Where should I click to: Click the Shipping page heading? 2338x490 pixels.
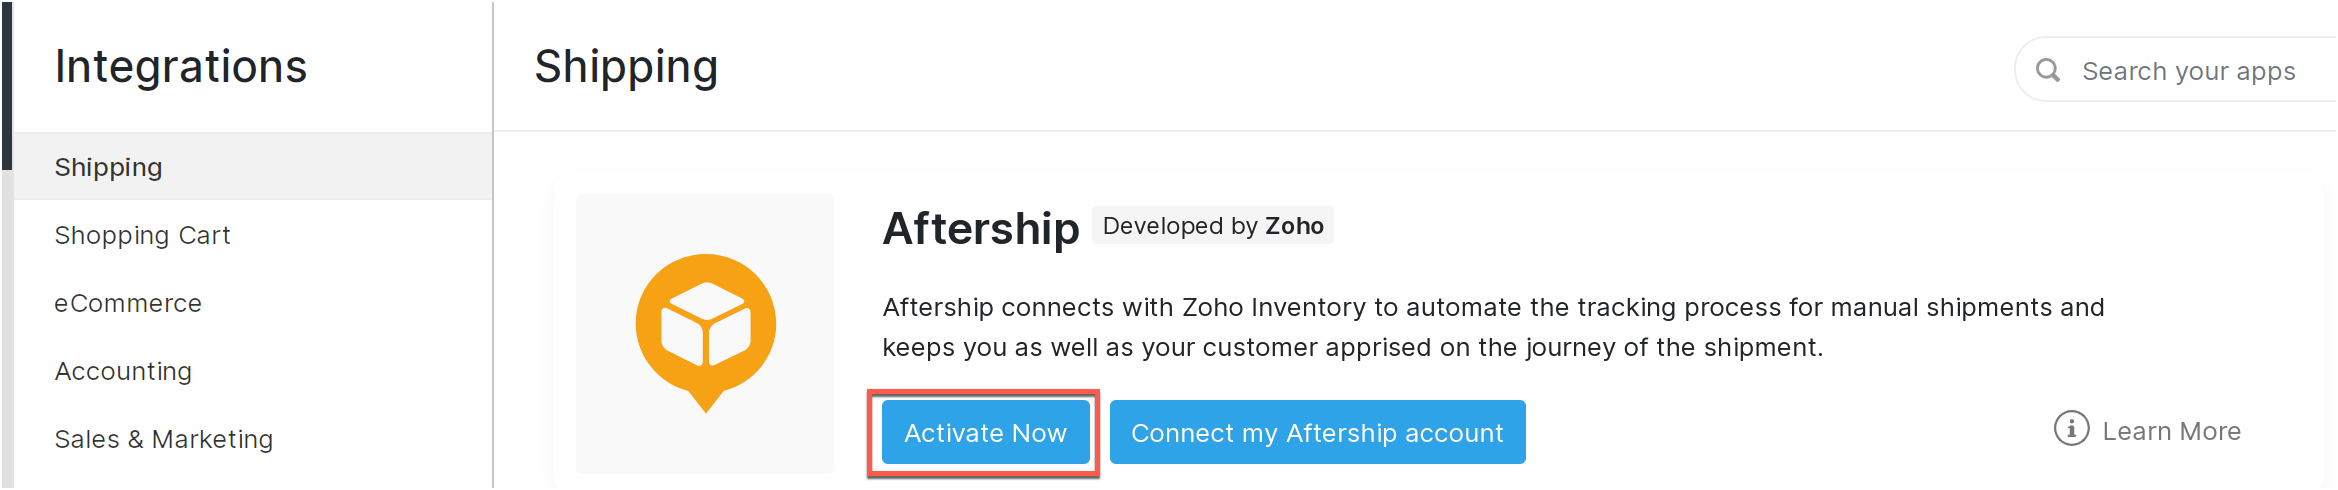click(x=626, y=67)
